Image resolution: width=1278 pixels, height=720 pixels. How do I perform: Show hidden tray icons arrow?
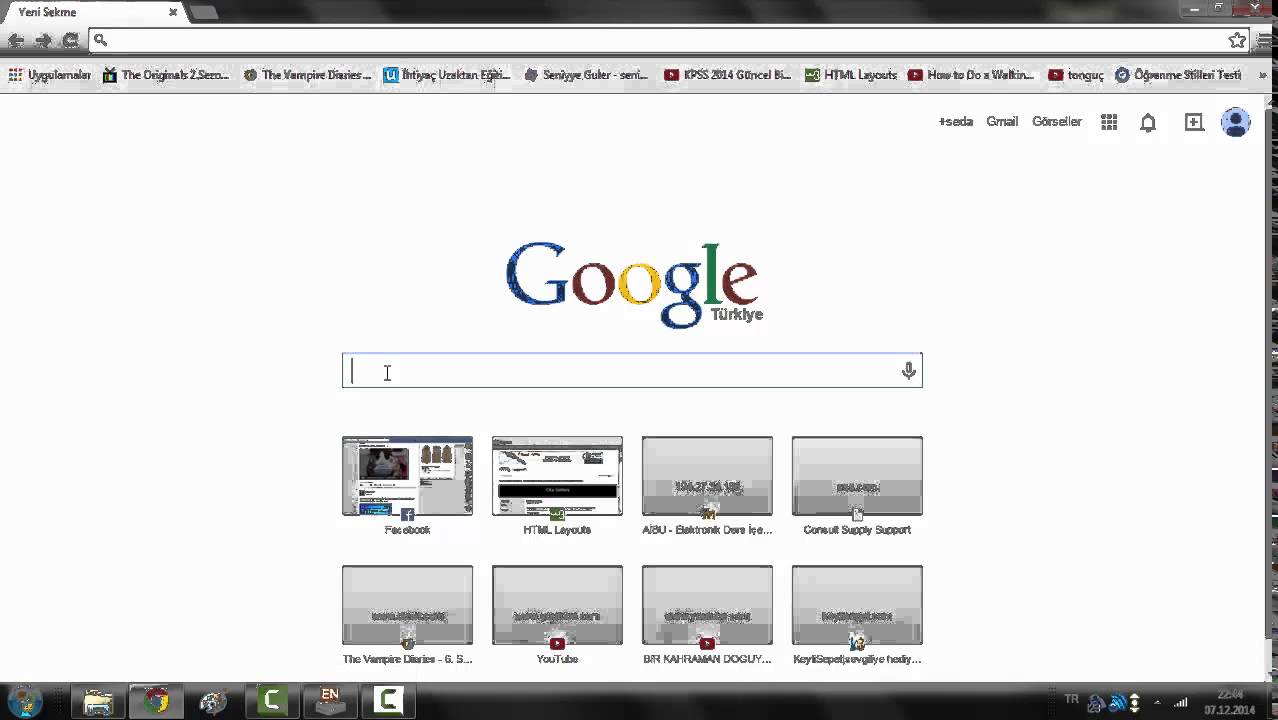click(1157, 702)
